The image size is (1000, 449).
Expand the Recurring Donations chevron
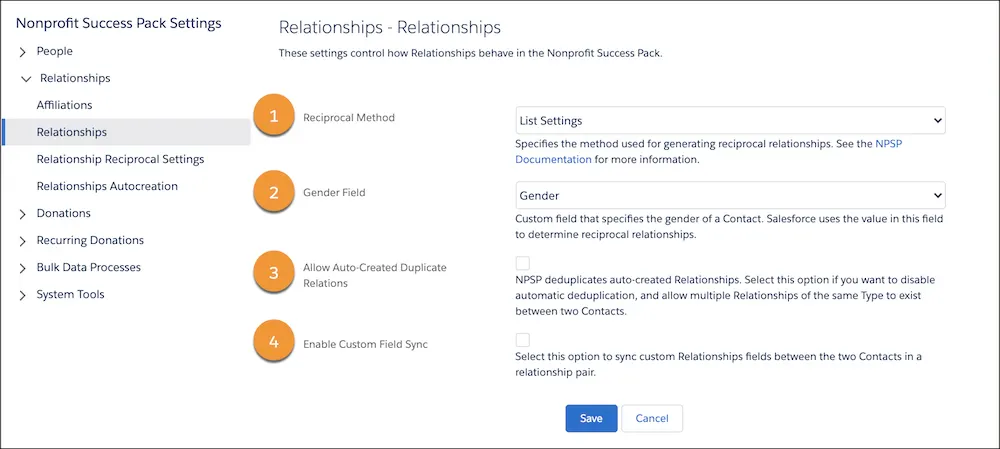click(x=23, y=241)
